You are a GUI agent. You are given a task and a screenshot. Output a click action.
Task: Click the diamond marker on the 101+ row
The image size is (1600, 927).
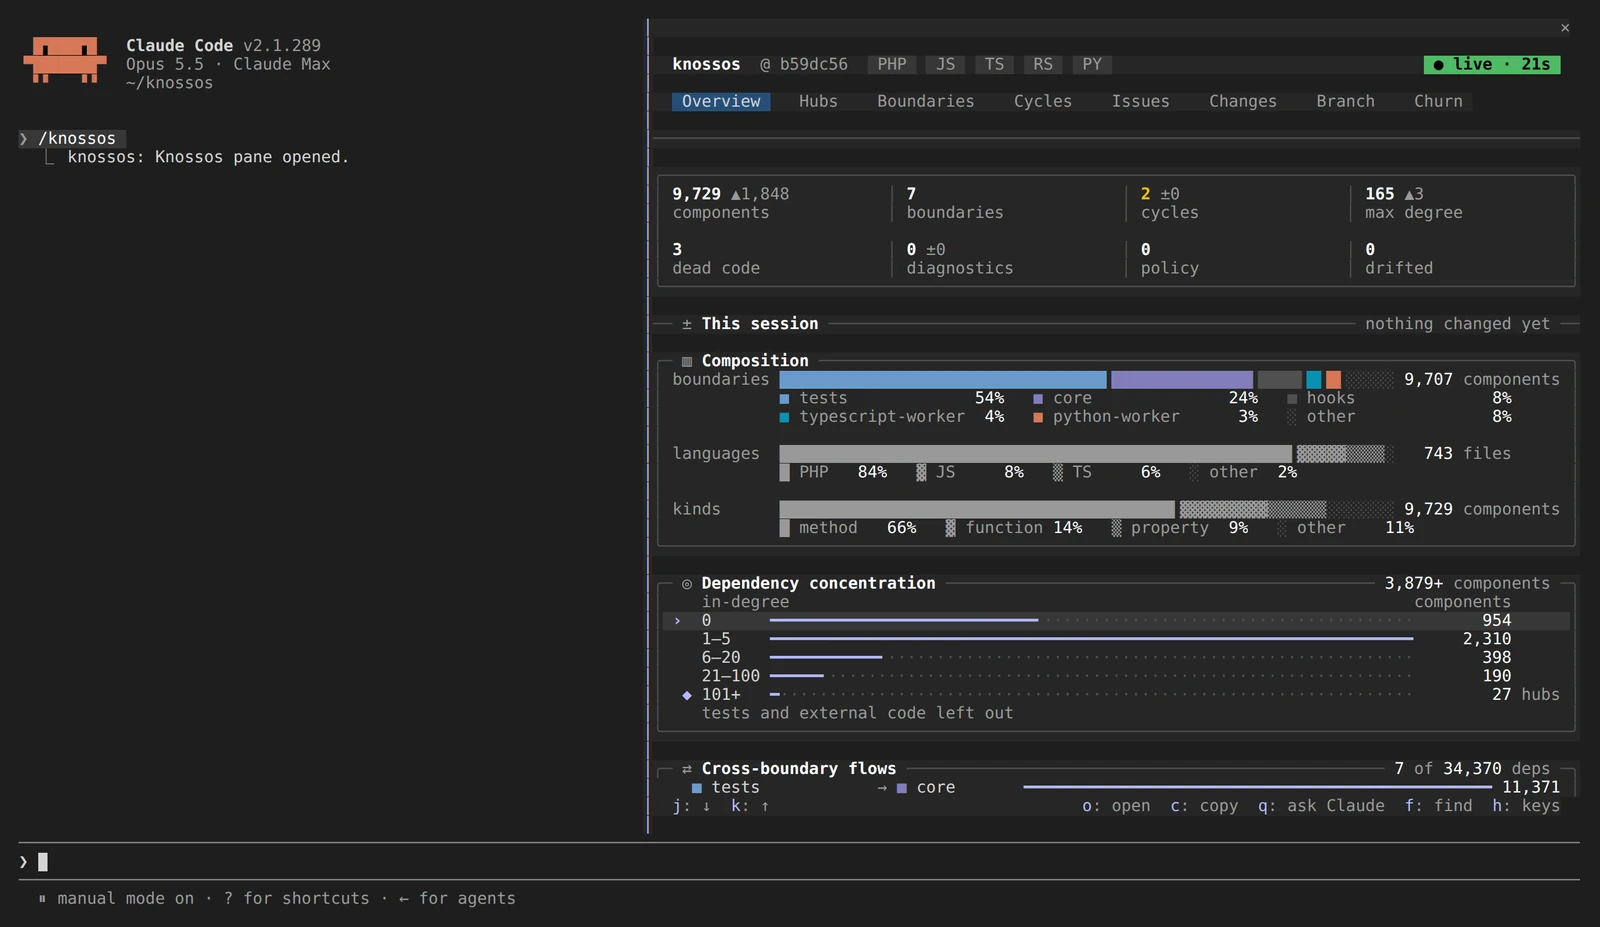click(687, 695)
